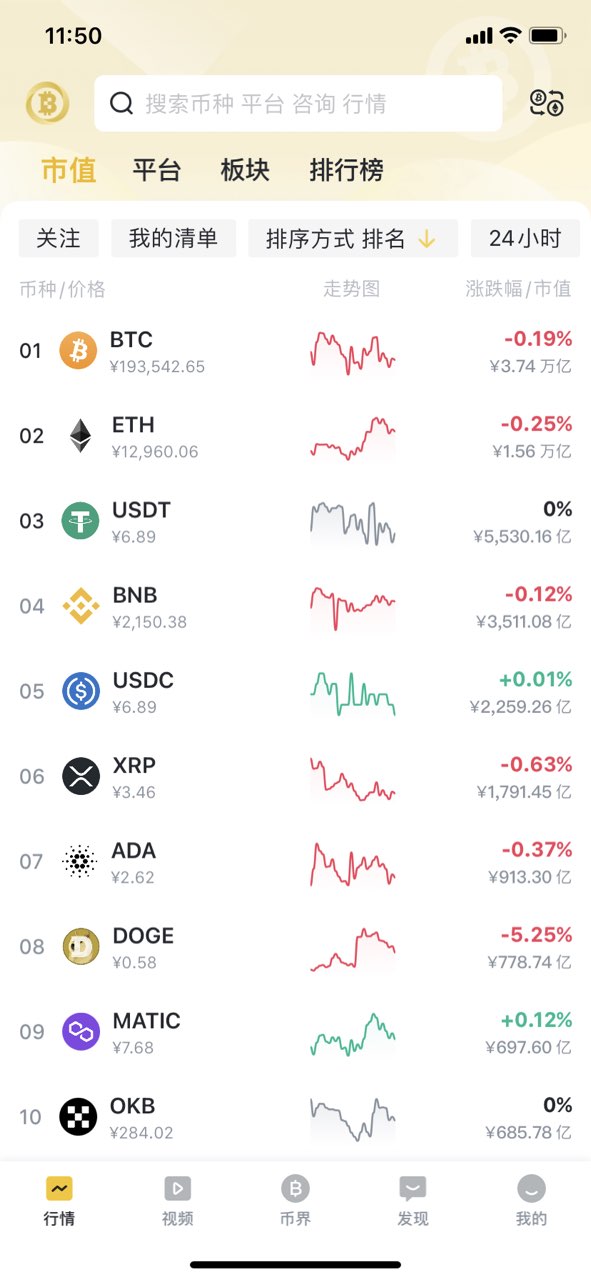The height and width of the screenshot is (1280, 591).
Task: Go to 发现 discover icon in bottom bar
Action: click(412, 1188)
